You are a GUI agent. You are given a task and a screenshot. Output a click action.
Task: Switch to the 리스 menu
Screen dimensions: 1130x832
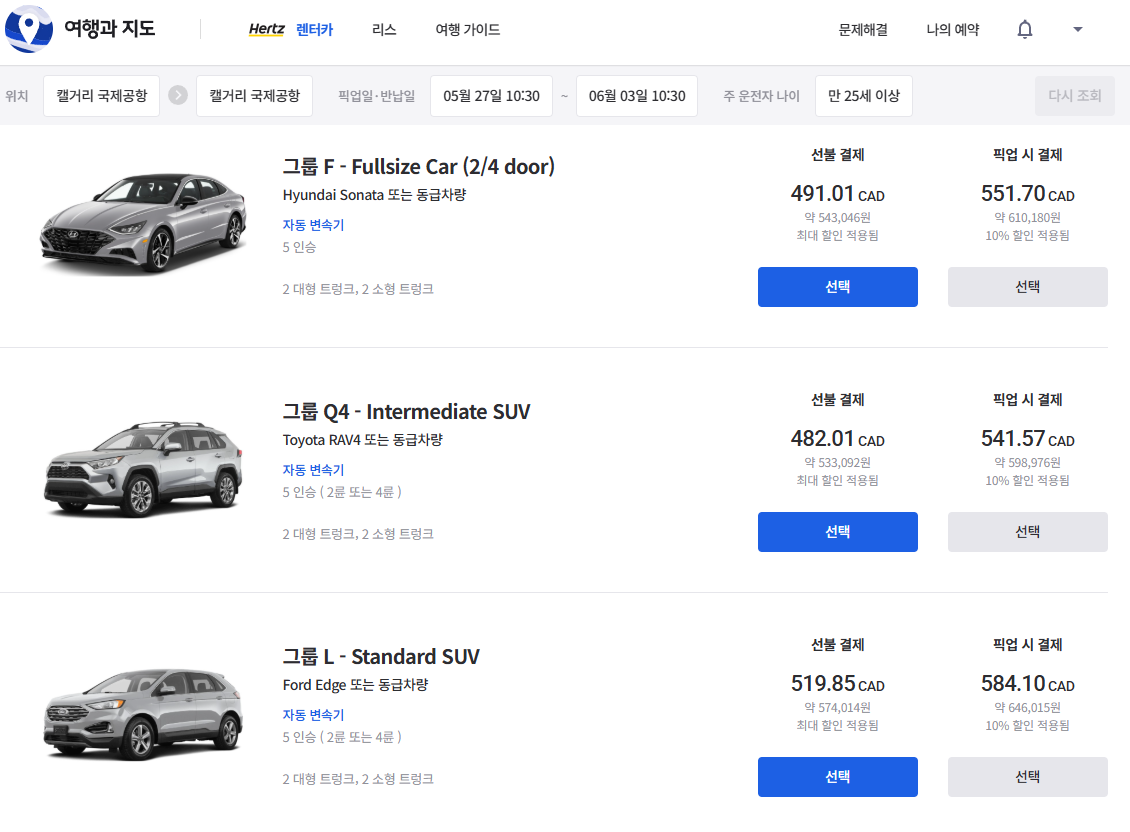coord(384,30)
